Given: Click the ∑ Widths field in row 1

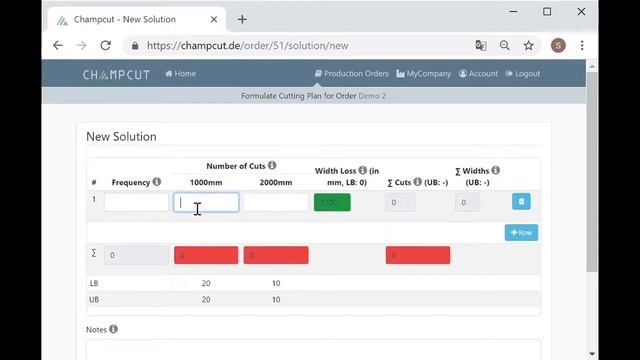Looking at the screenshot, I should [467, 202].
